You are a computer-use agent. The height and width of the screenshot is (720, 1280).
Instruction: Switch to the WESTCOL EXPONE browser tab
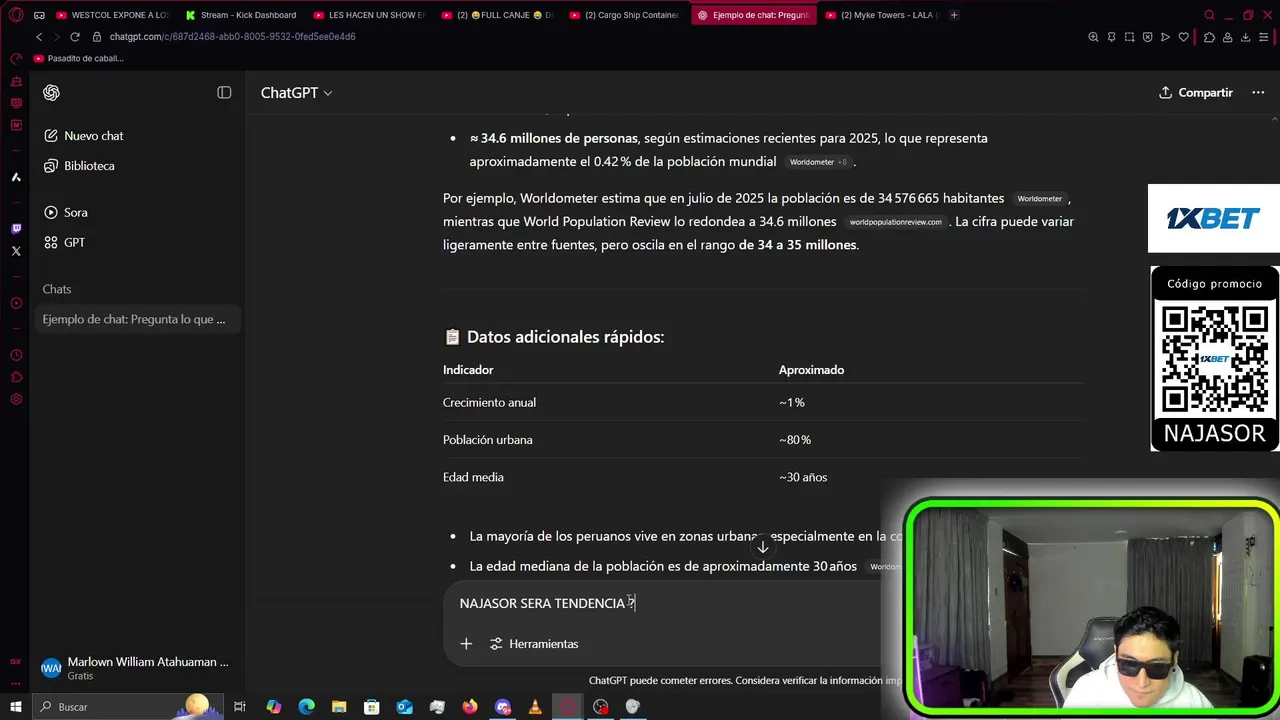[x=112, y=15]
